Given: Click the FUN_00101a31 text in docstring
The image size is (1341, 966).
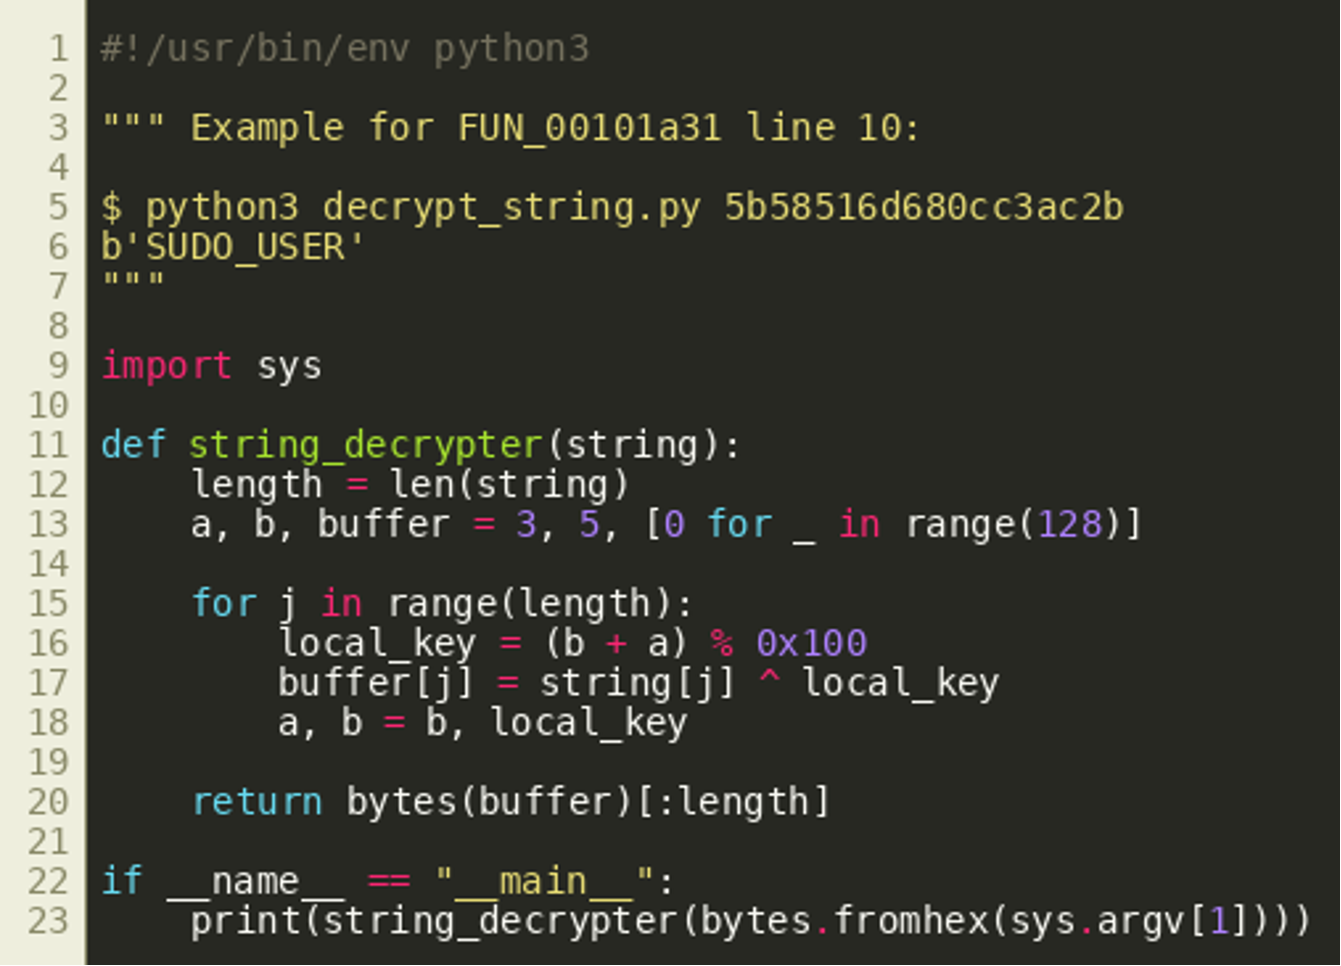Looking at the screenshot, I should click(588, 128).
